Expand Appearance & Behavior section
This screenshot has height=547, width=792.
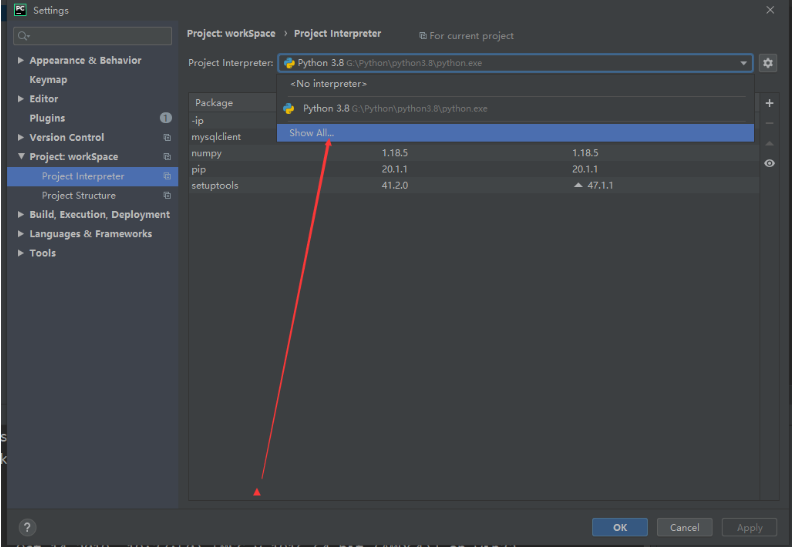click(21, 60)
